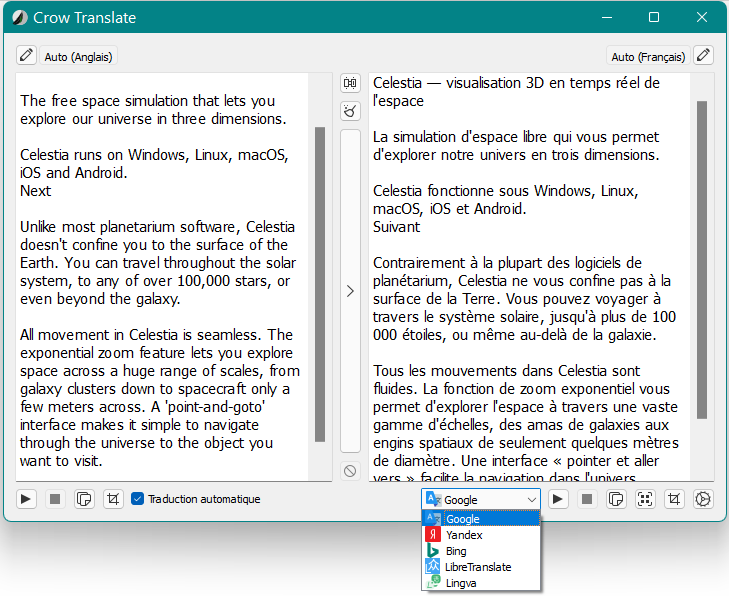Click the source text line 'Next'
This screenshot has height=596, width=729.
[x=35, y=191]
